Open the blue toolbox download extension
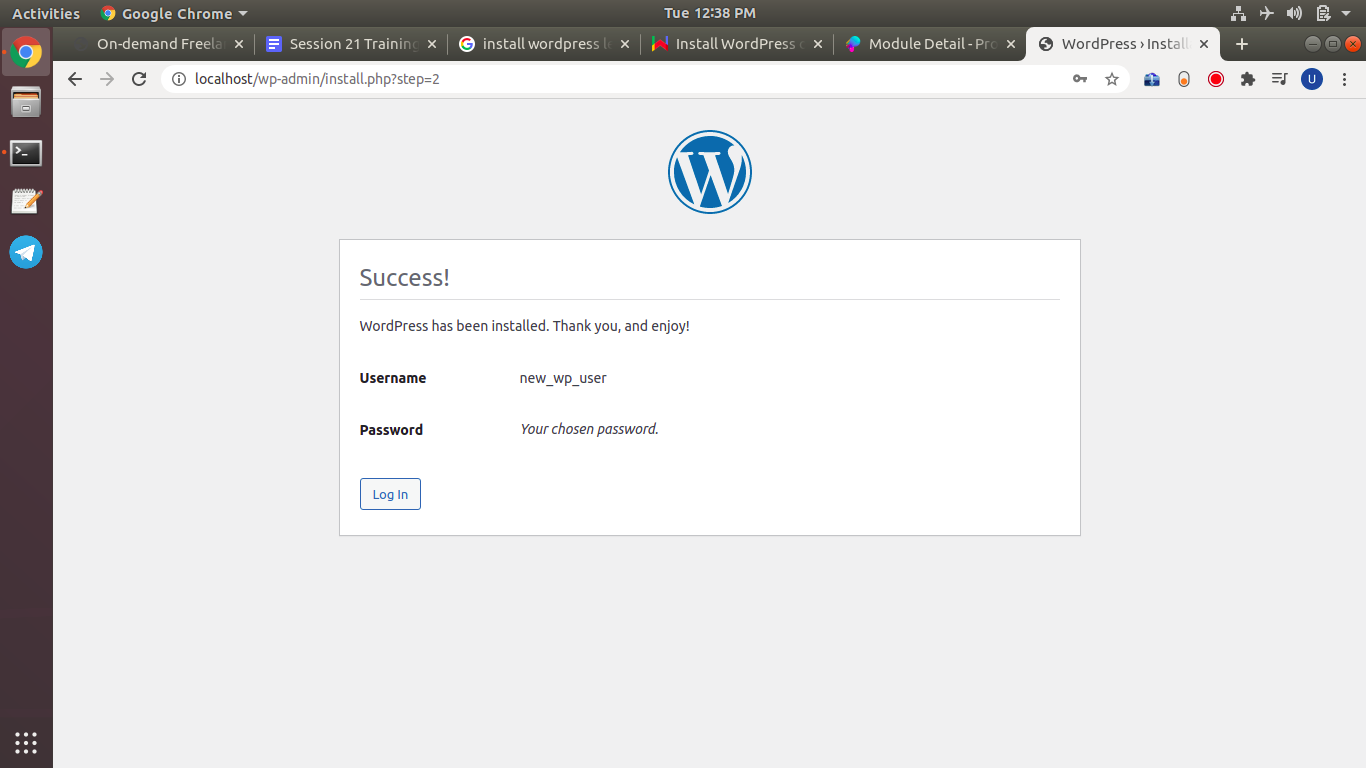The image size is (1366, 768). click(1152, 79)
